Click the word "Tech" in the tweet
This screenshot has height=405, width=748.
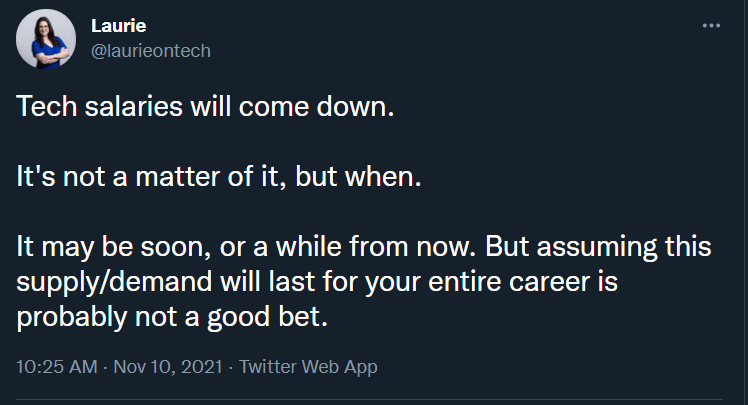pyautogui.click(x=40, y=108)
